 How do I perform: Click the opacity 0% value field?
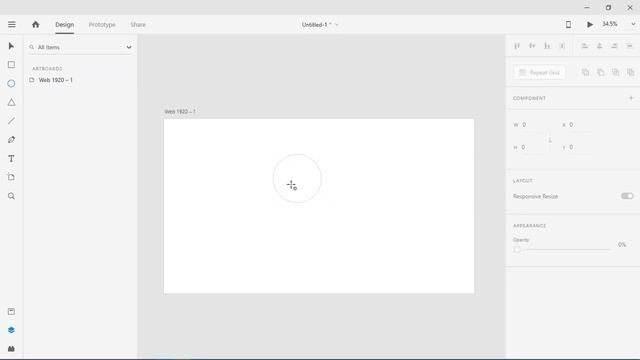(622, 244)
